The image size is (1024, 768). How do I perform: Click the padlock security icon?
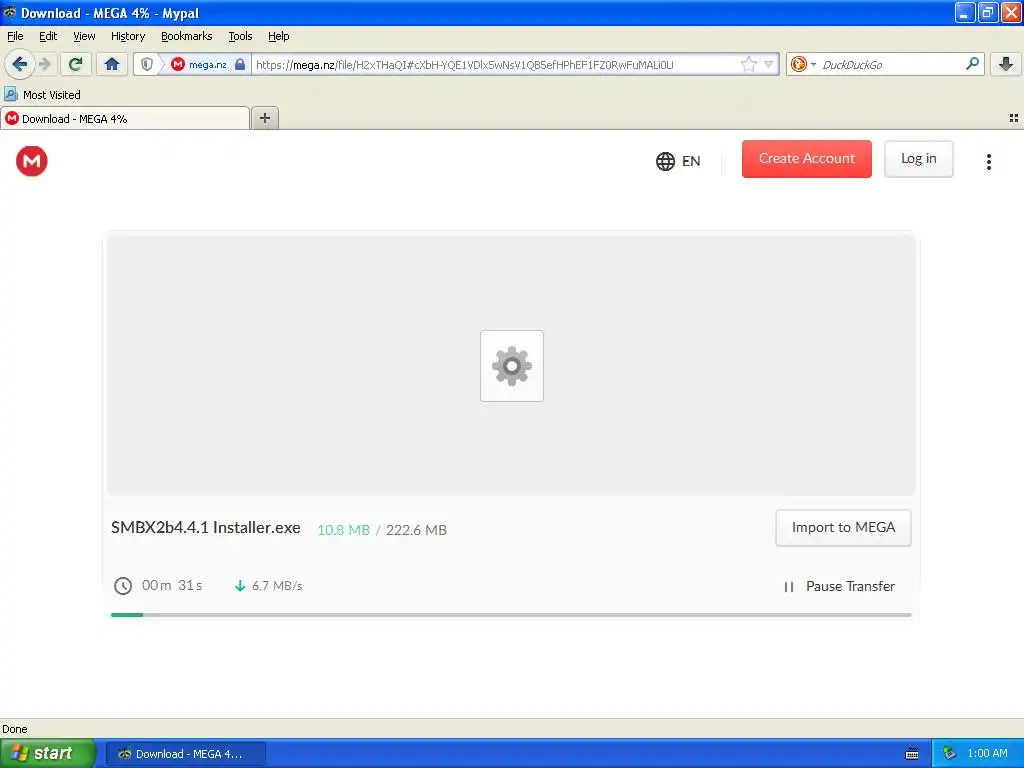240,64
